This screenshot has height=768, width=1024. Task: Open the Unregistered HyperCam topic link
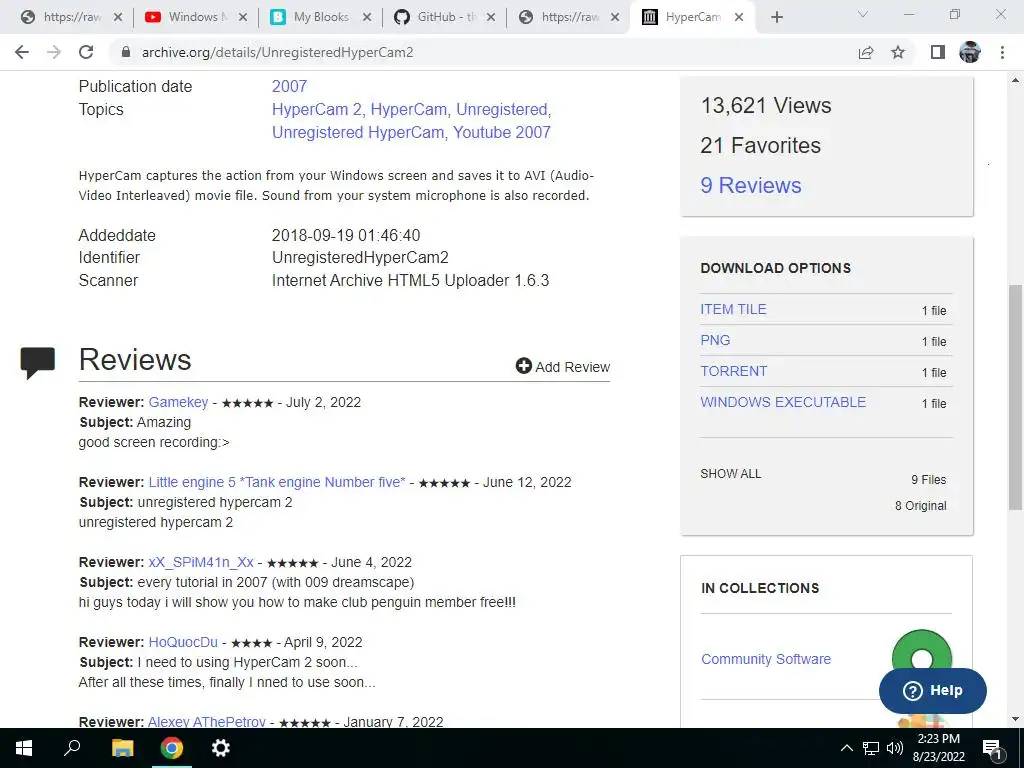pyautogui.click(x=358, y=132)
